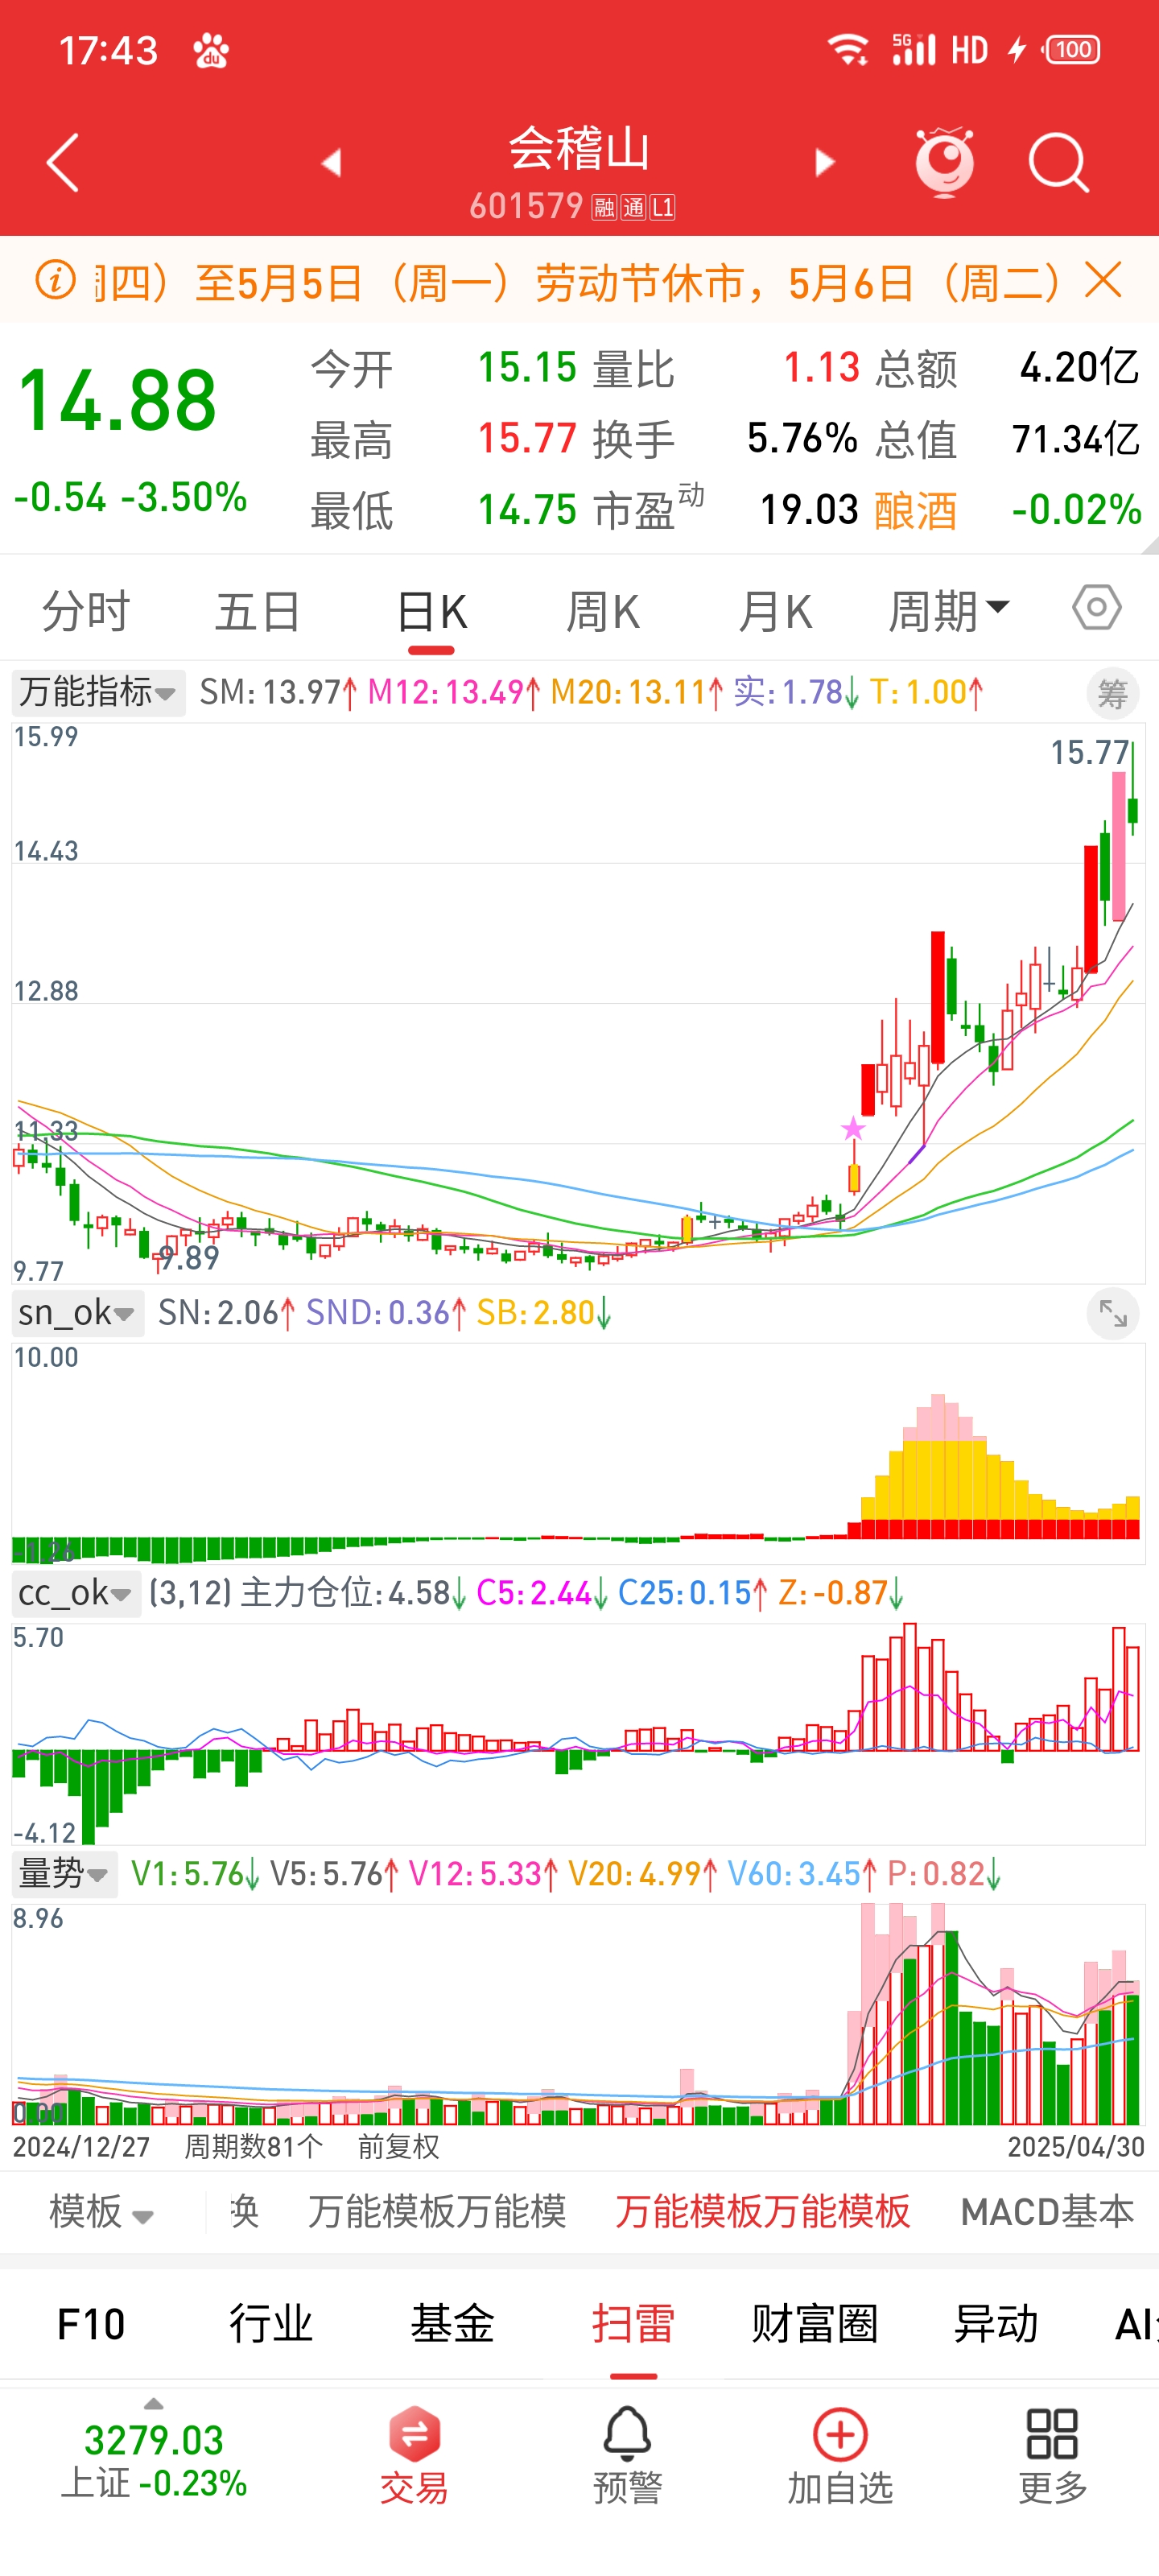Open the 异动 tab
The width and height of the screenshot is (1159, 2576).
click(x=996, y=2324)
